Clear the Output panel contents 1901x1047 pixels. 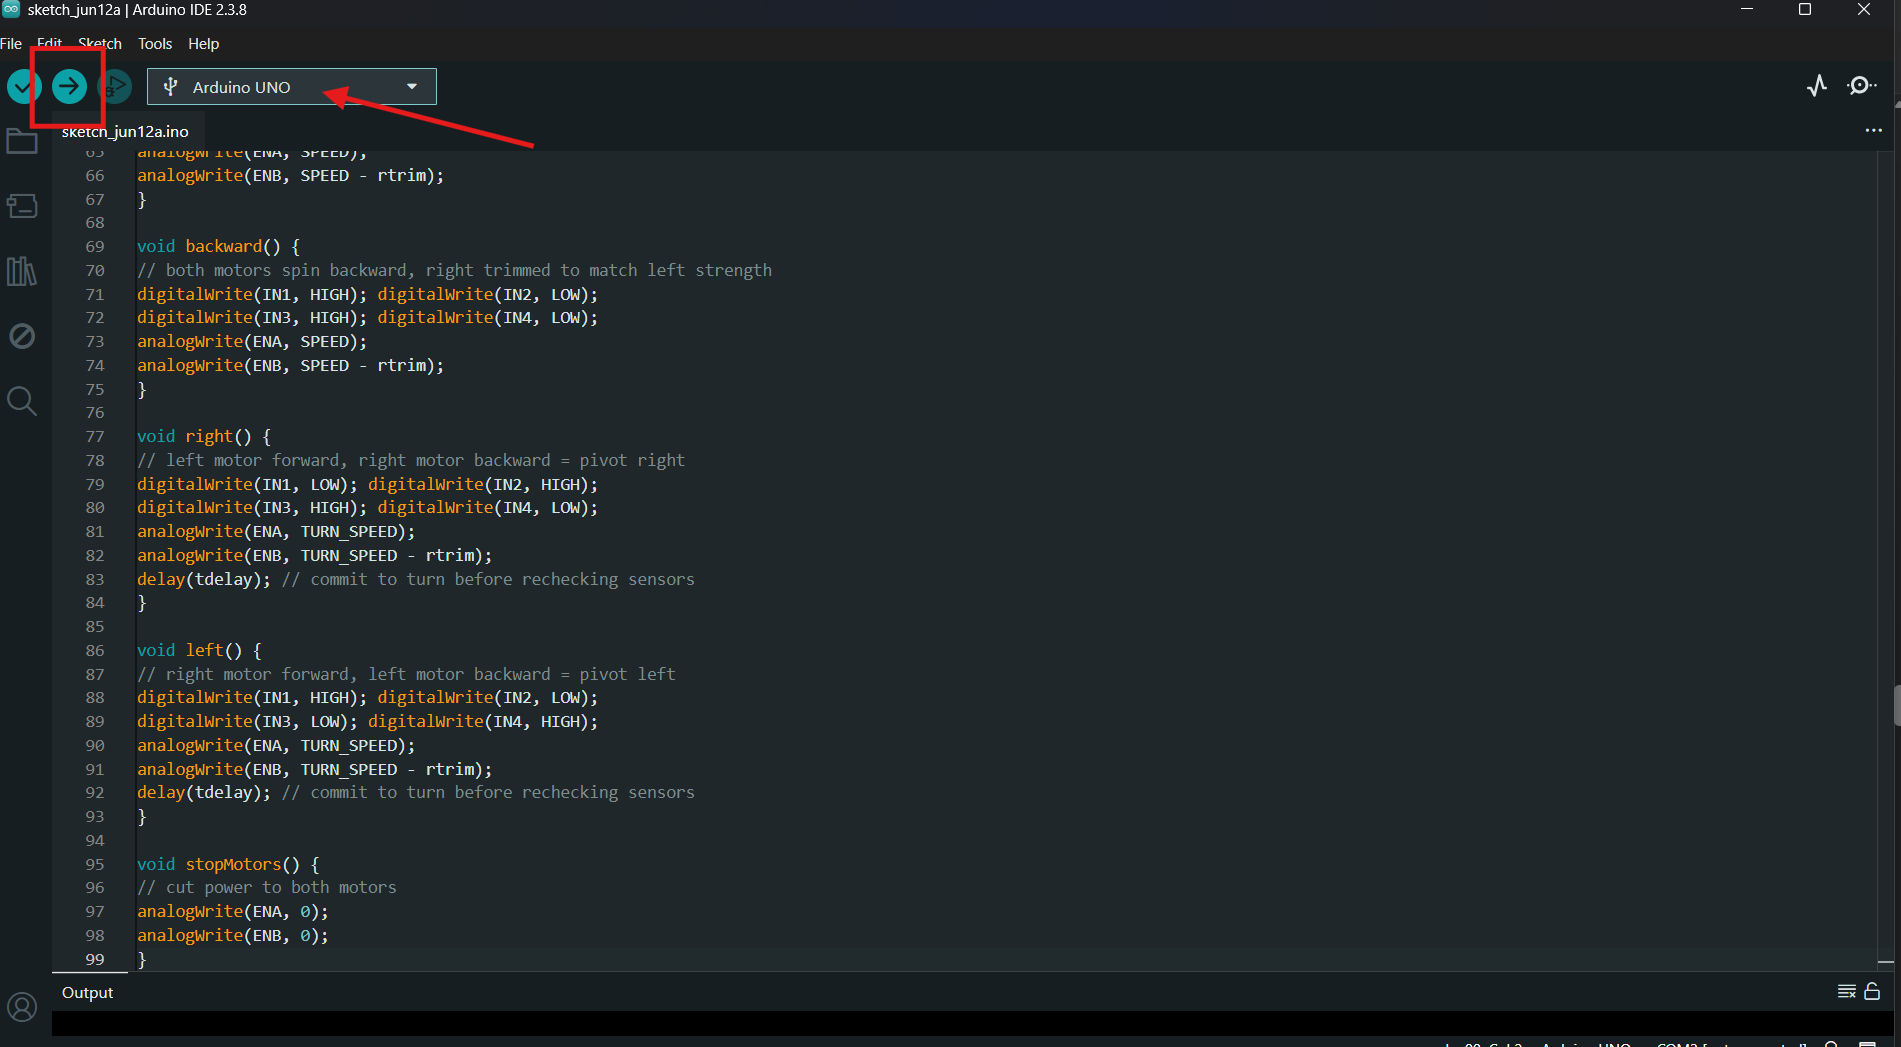[x=1846, y=992]
